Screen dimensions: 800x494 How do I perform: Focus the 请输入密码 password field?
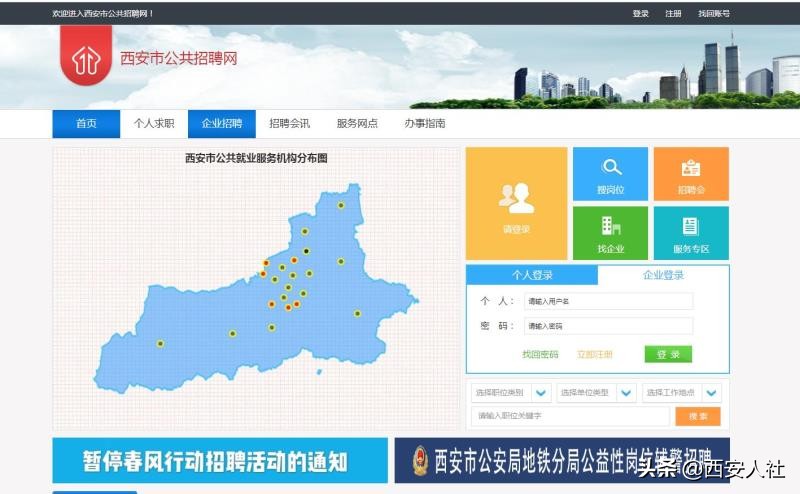(x=609, y=326)
